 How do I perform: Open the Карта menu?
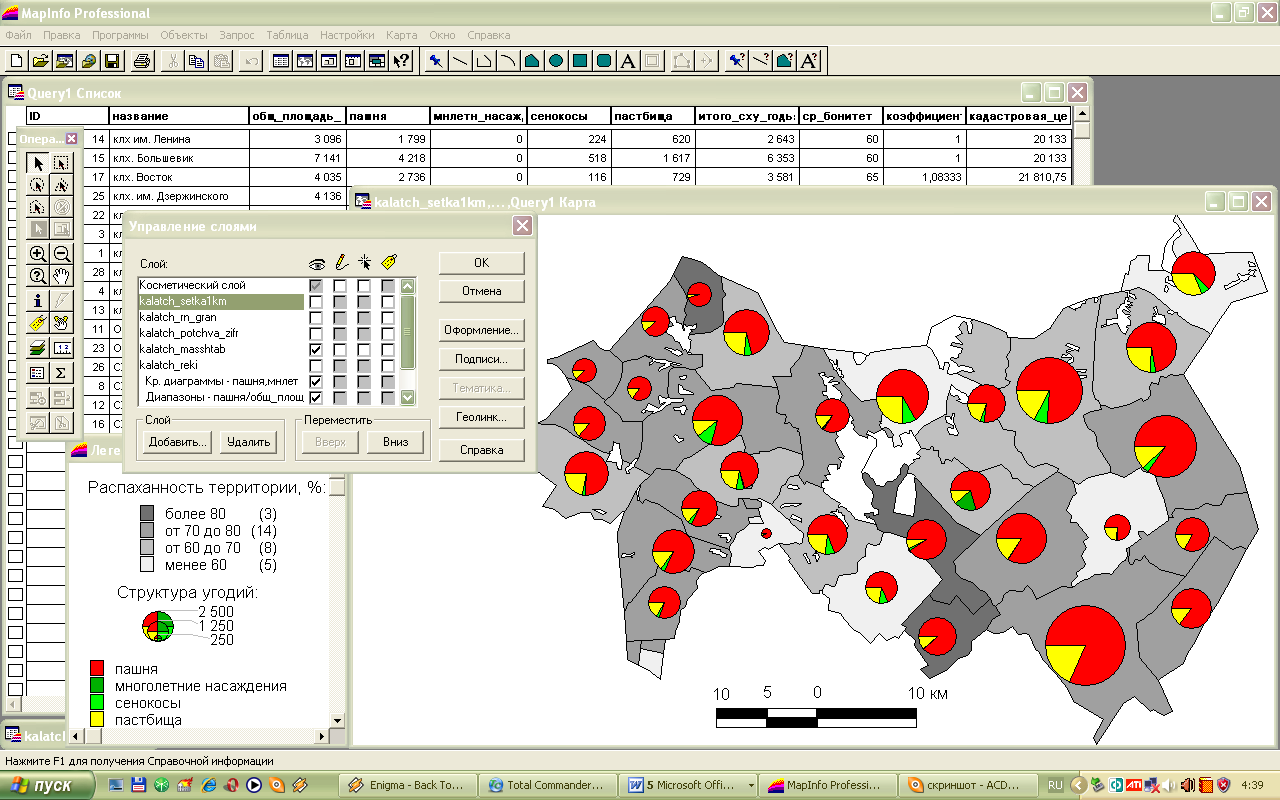[402, 35]
